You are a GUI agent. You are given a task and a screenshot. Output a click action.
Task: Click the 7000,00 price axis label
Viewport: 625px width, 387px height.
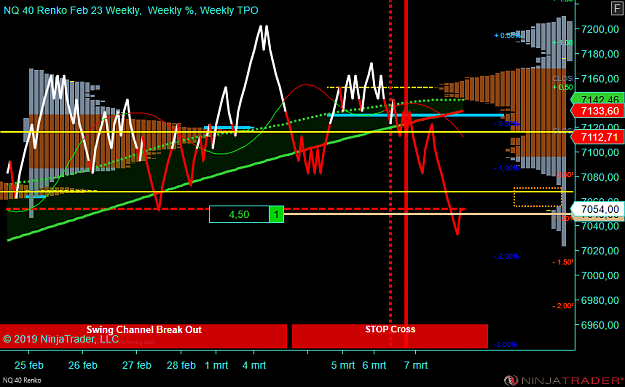tap(600, 275)
